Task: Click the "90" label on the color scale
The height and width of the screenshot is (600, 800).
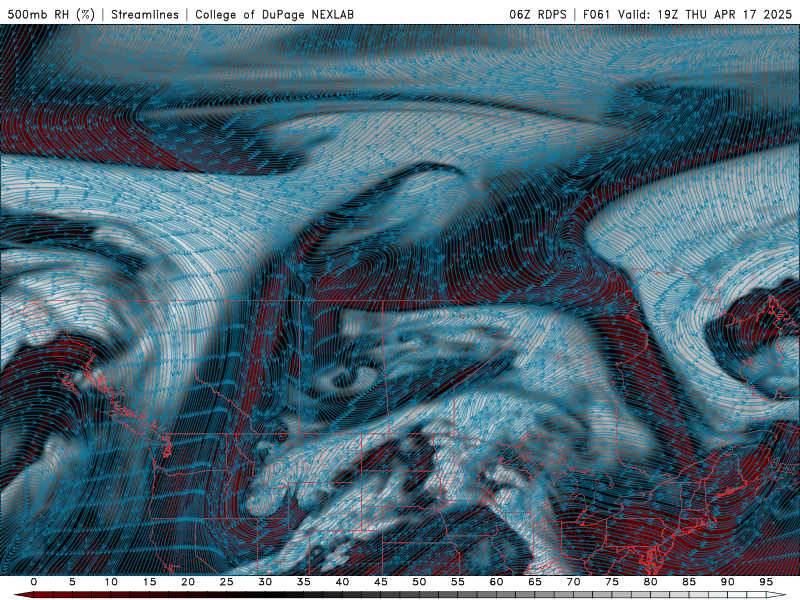Action: [x=727, y=582]
